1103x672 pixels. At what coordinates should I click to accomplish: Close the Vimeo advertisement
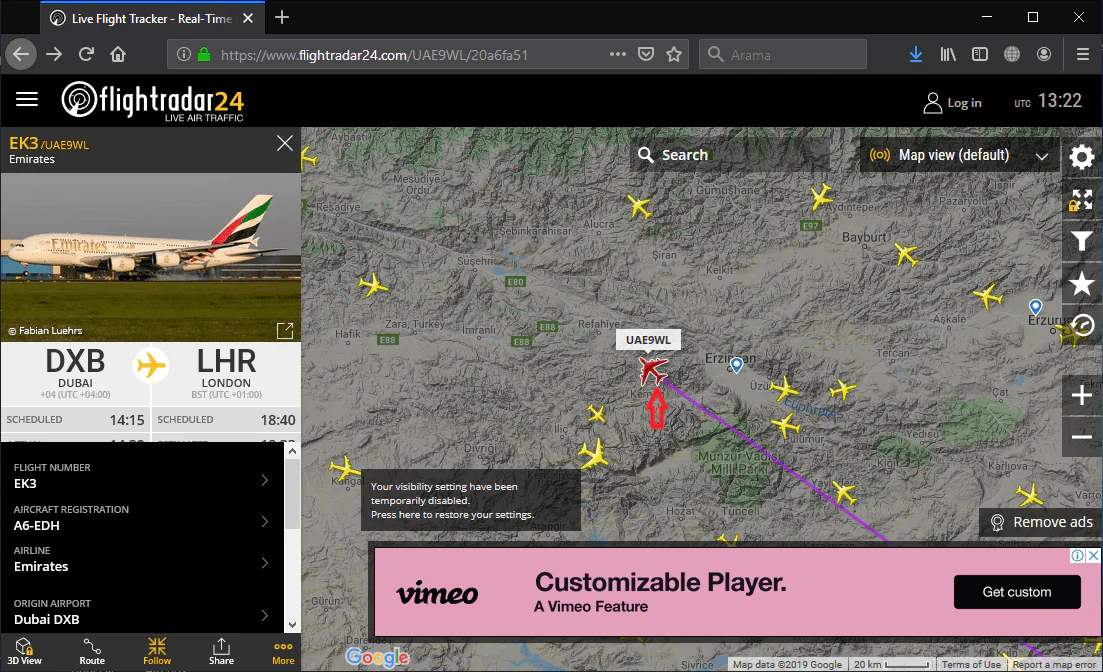pos(1093,555)
